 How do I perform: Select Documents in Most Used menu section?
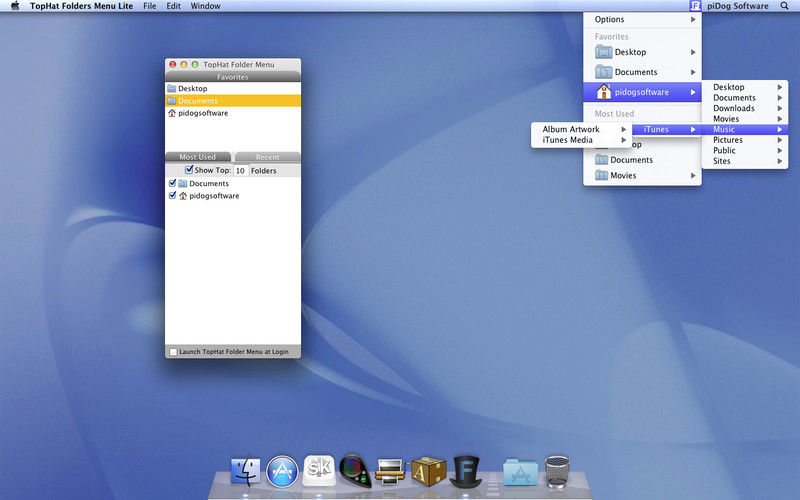tap(642, 160)
